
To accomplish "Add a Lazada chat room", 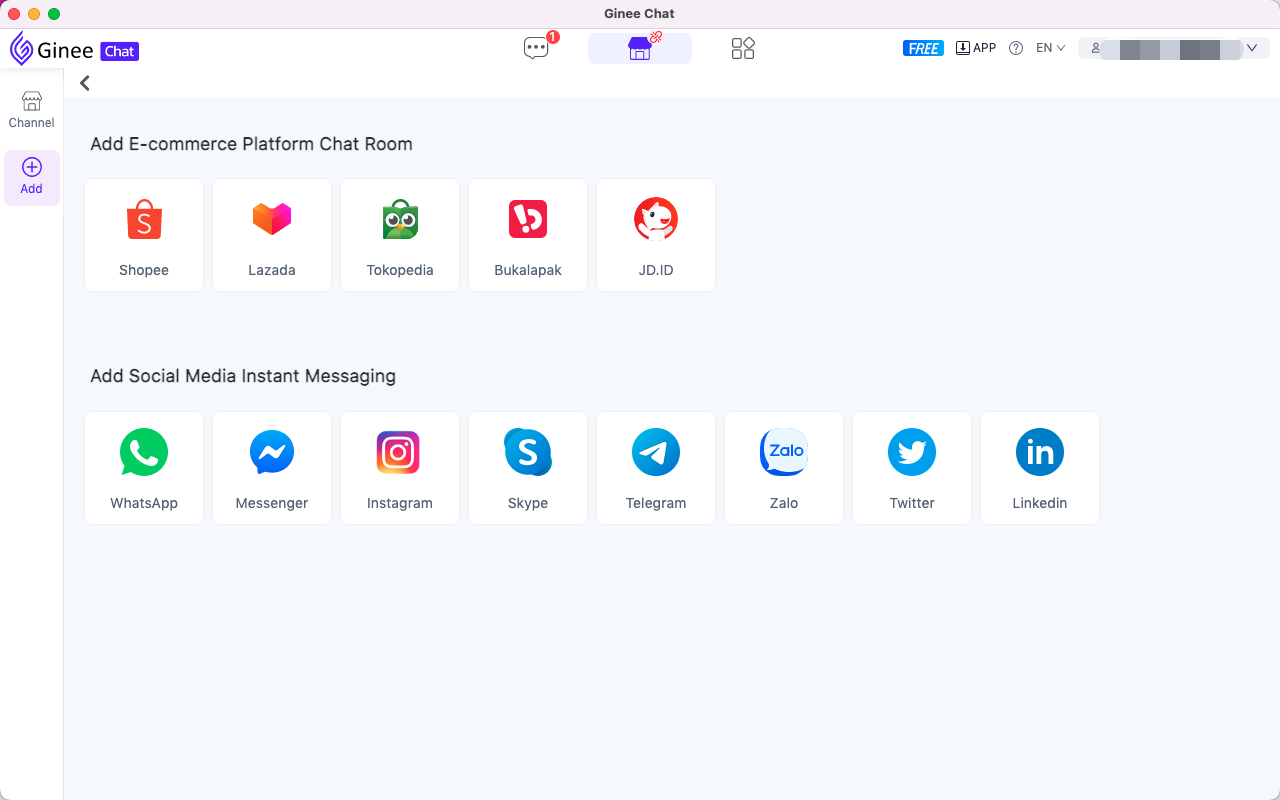I will (272, 235).
